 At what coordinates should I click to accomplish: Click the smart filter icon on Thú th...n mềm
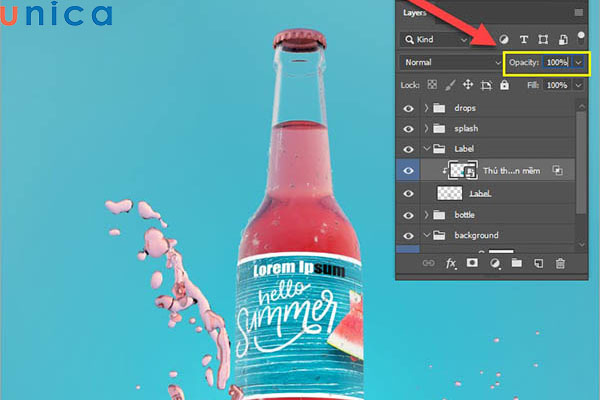coord(558,170)
